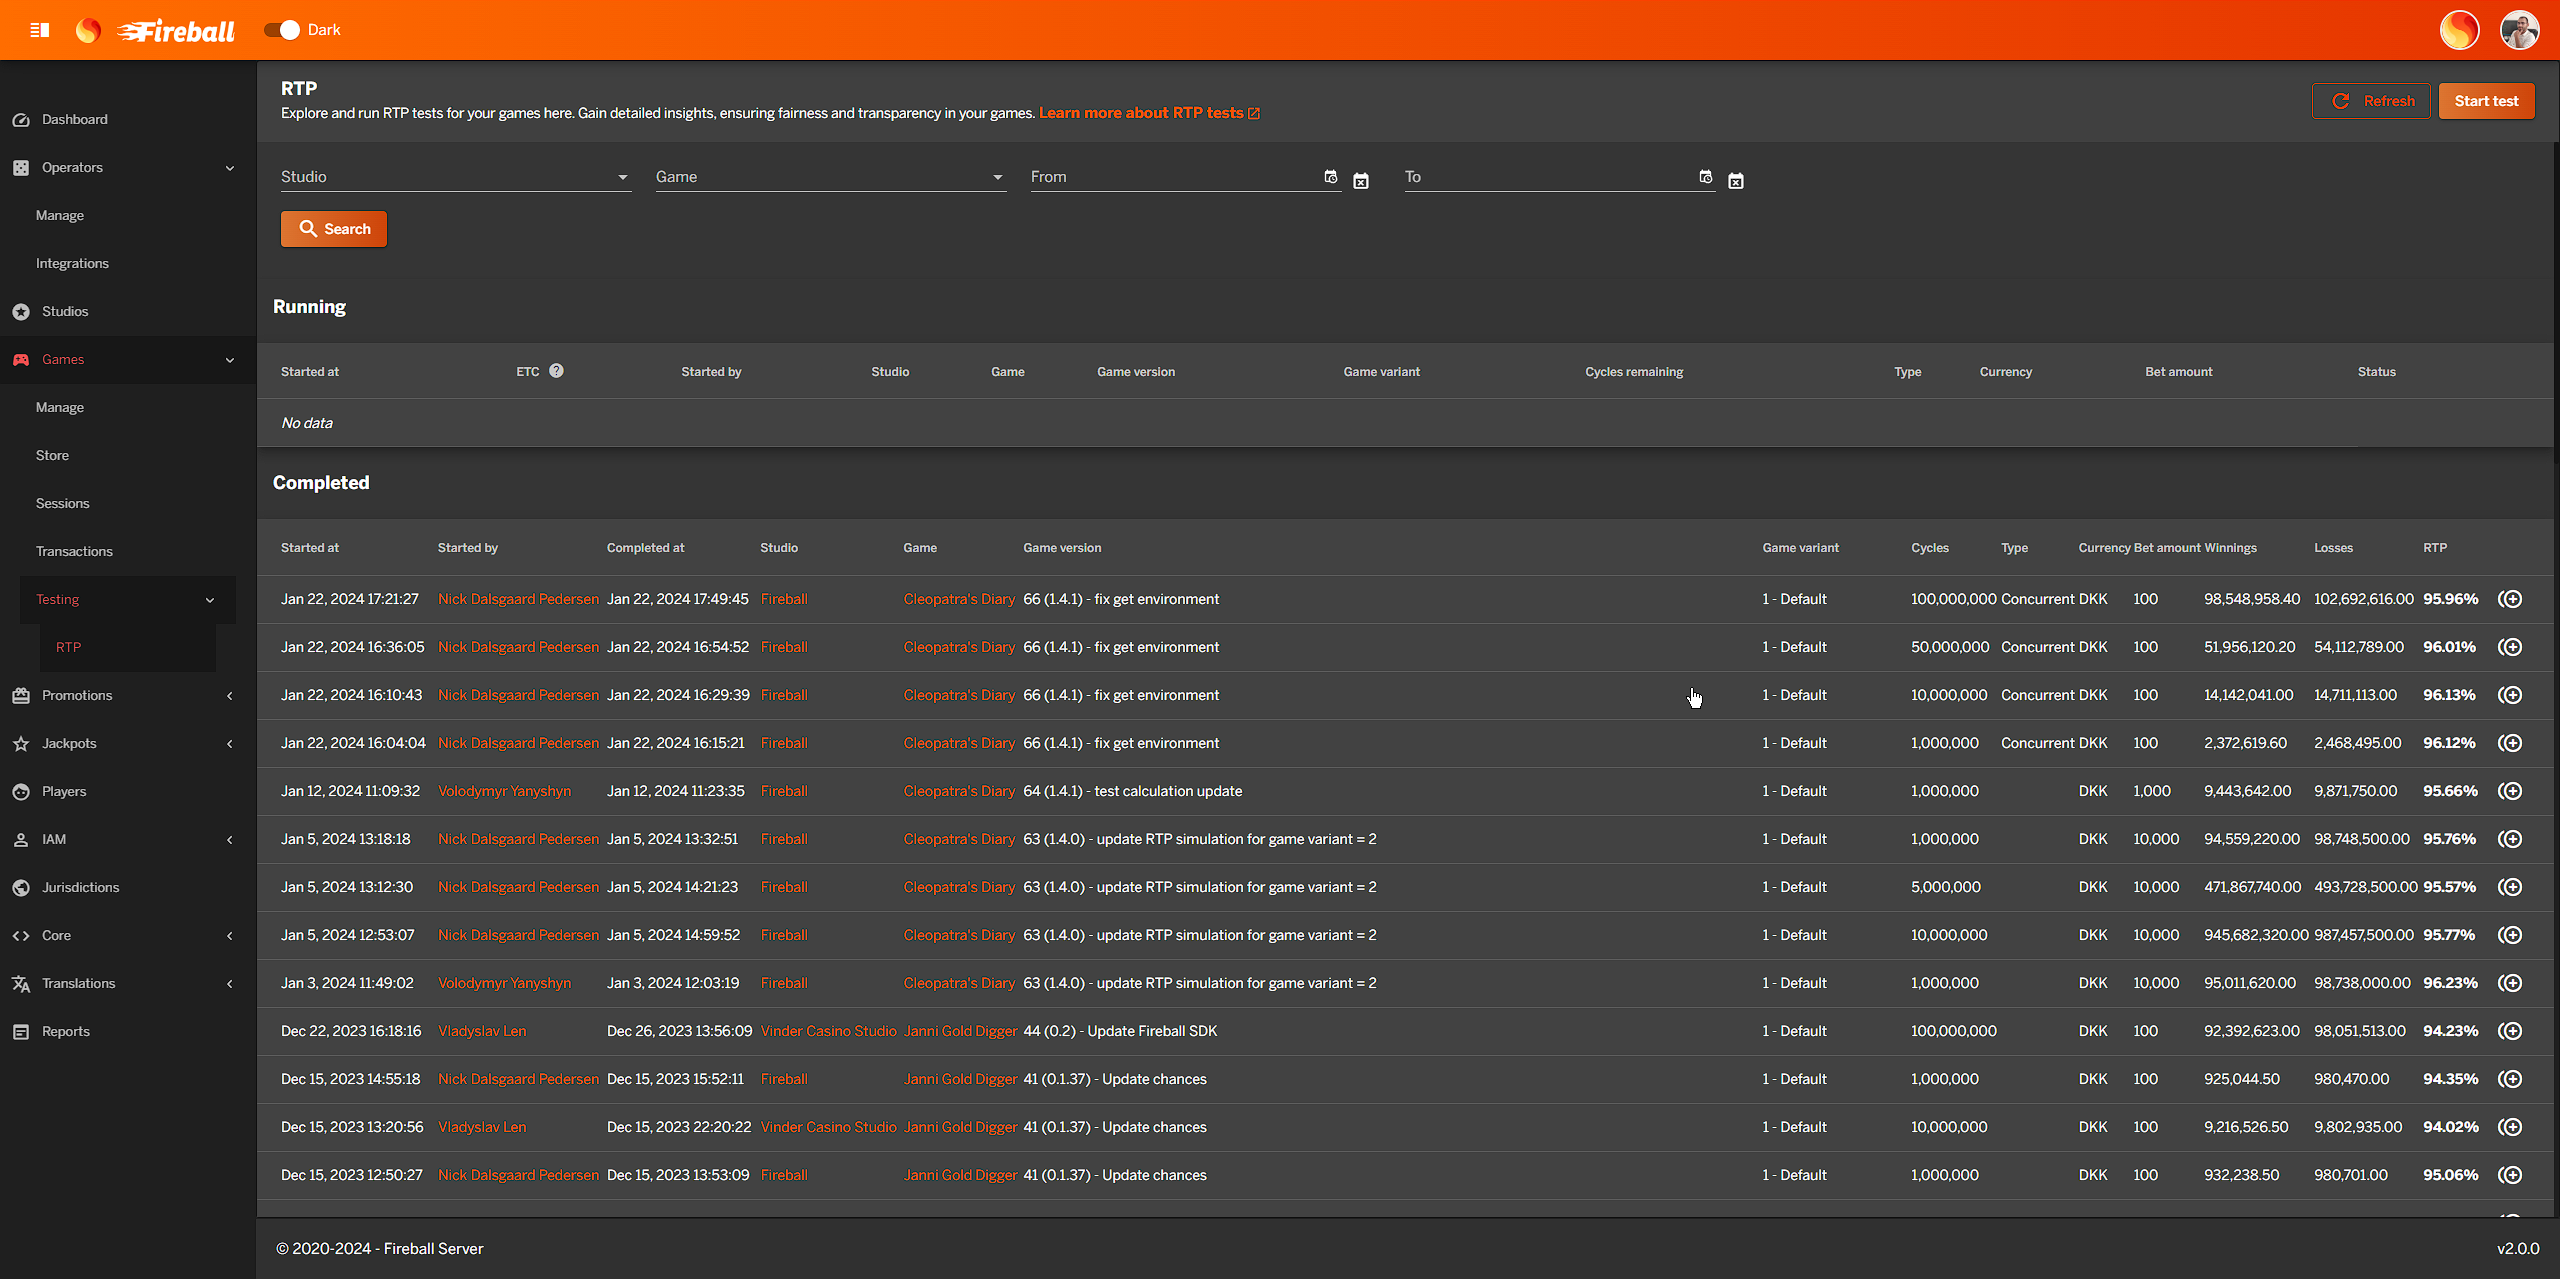Go to Transactions under Games

(74, 551)
